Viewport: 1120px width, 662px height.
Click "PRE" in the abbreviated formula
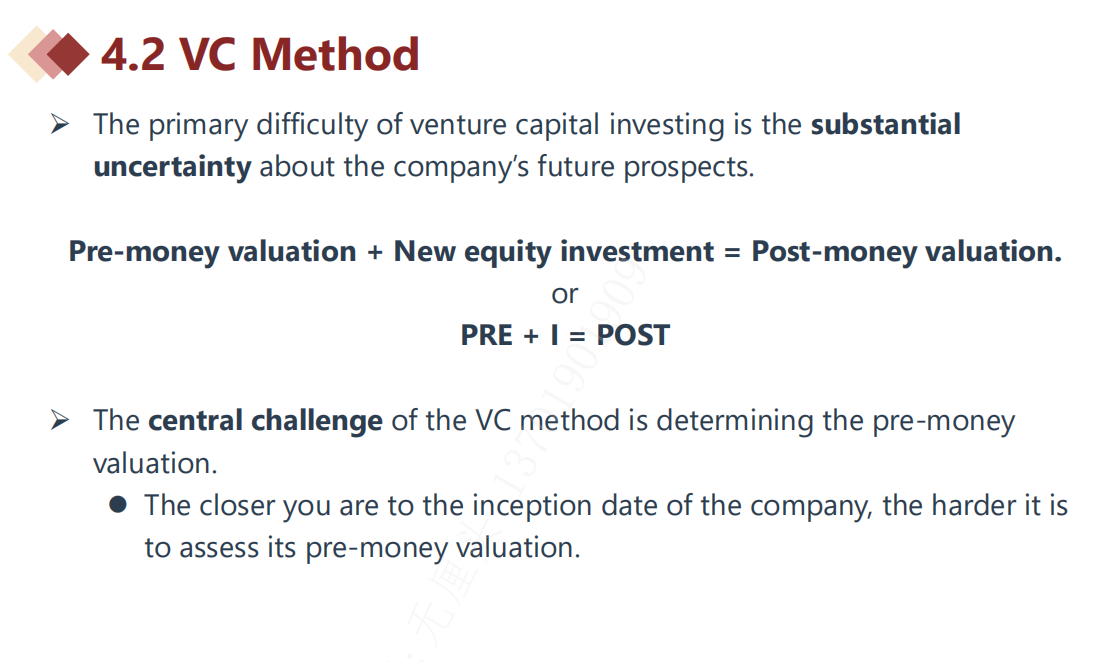point(487,335)
